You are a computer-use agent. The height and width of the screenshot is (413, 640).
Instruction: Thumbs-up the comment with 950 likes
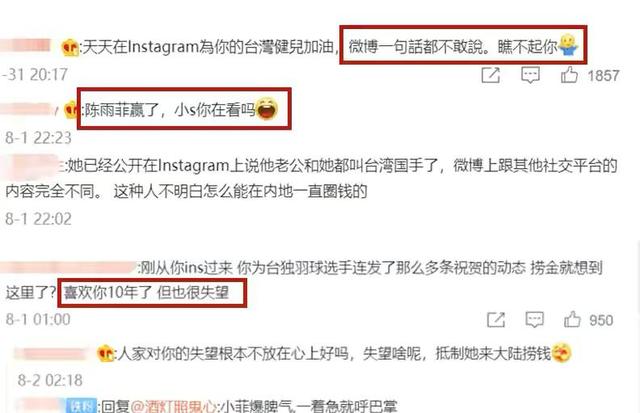tap(572, 320)
